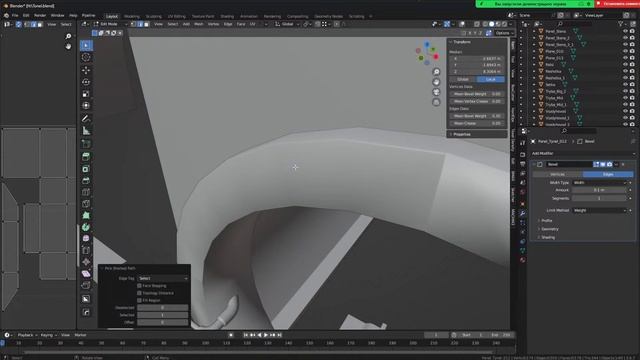Open the Limit Method dropdown
Image resolution: width=640 pixels, height=360 pixels.
click(x=599, y=211)
